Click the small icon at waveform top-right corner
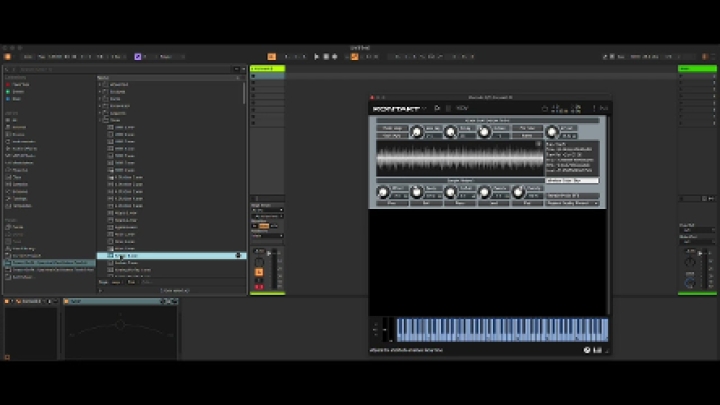The width and height of the screenshot is (720, 405). click(x=538, y=144)
